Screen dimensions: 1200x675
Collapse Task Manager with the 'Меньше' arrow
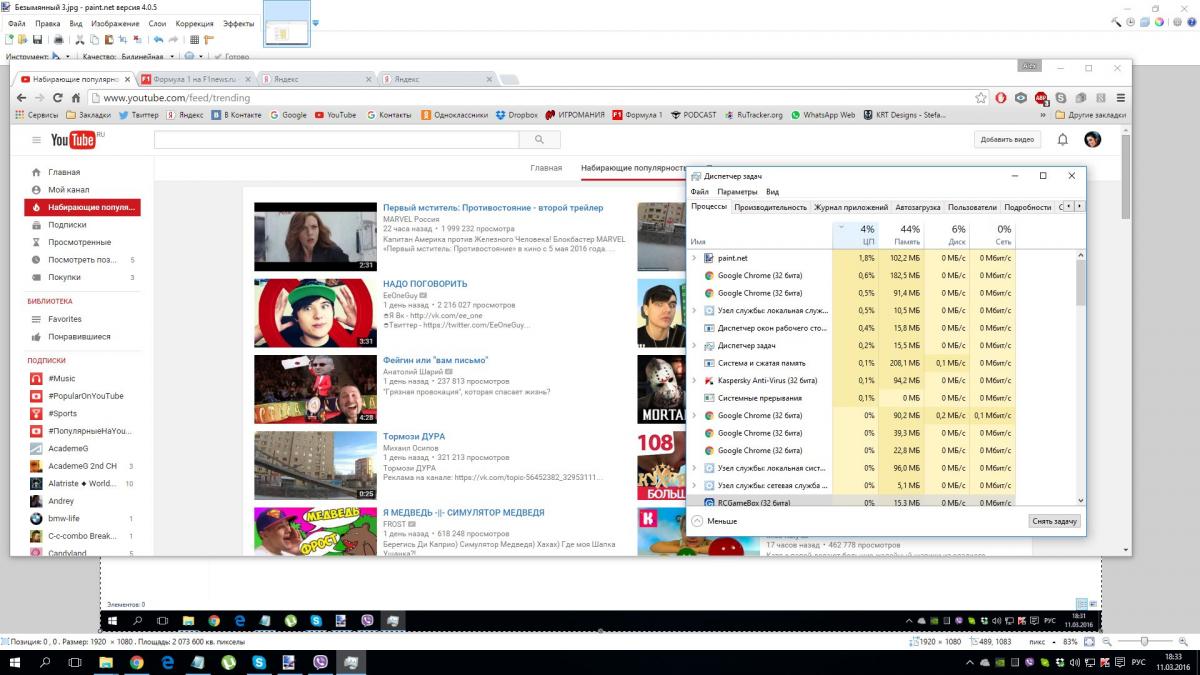click(x=697, y=521)
